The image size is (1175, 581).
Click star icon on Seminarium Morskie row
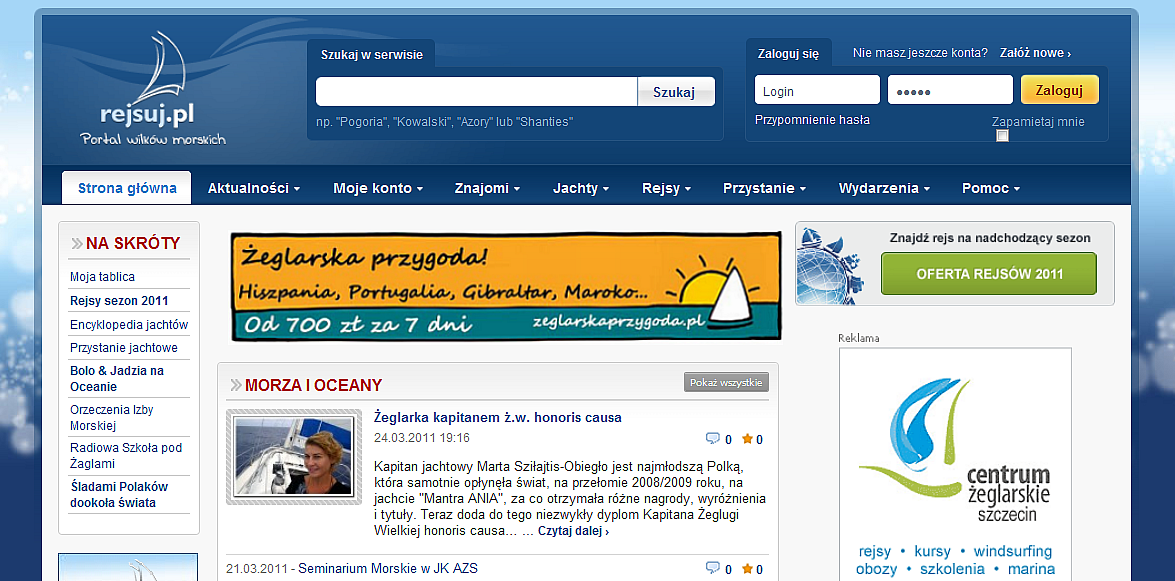point(746,569)
